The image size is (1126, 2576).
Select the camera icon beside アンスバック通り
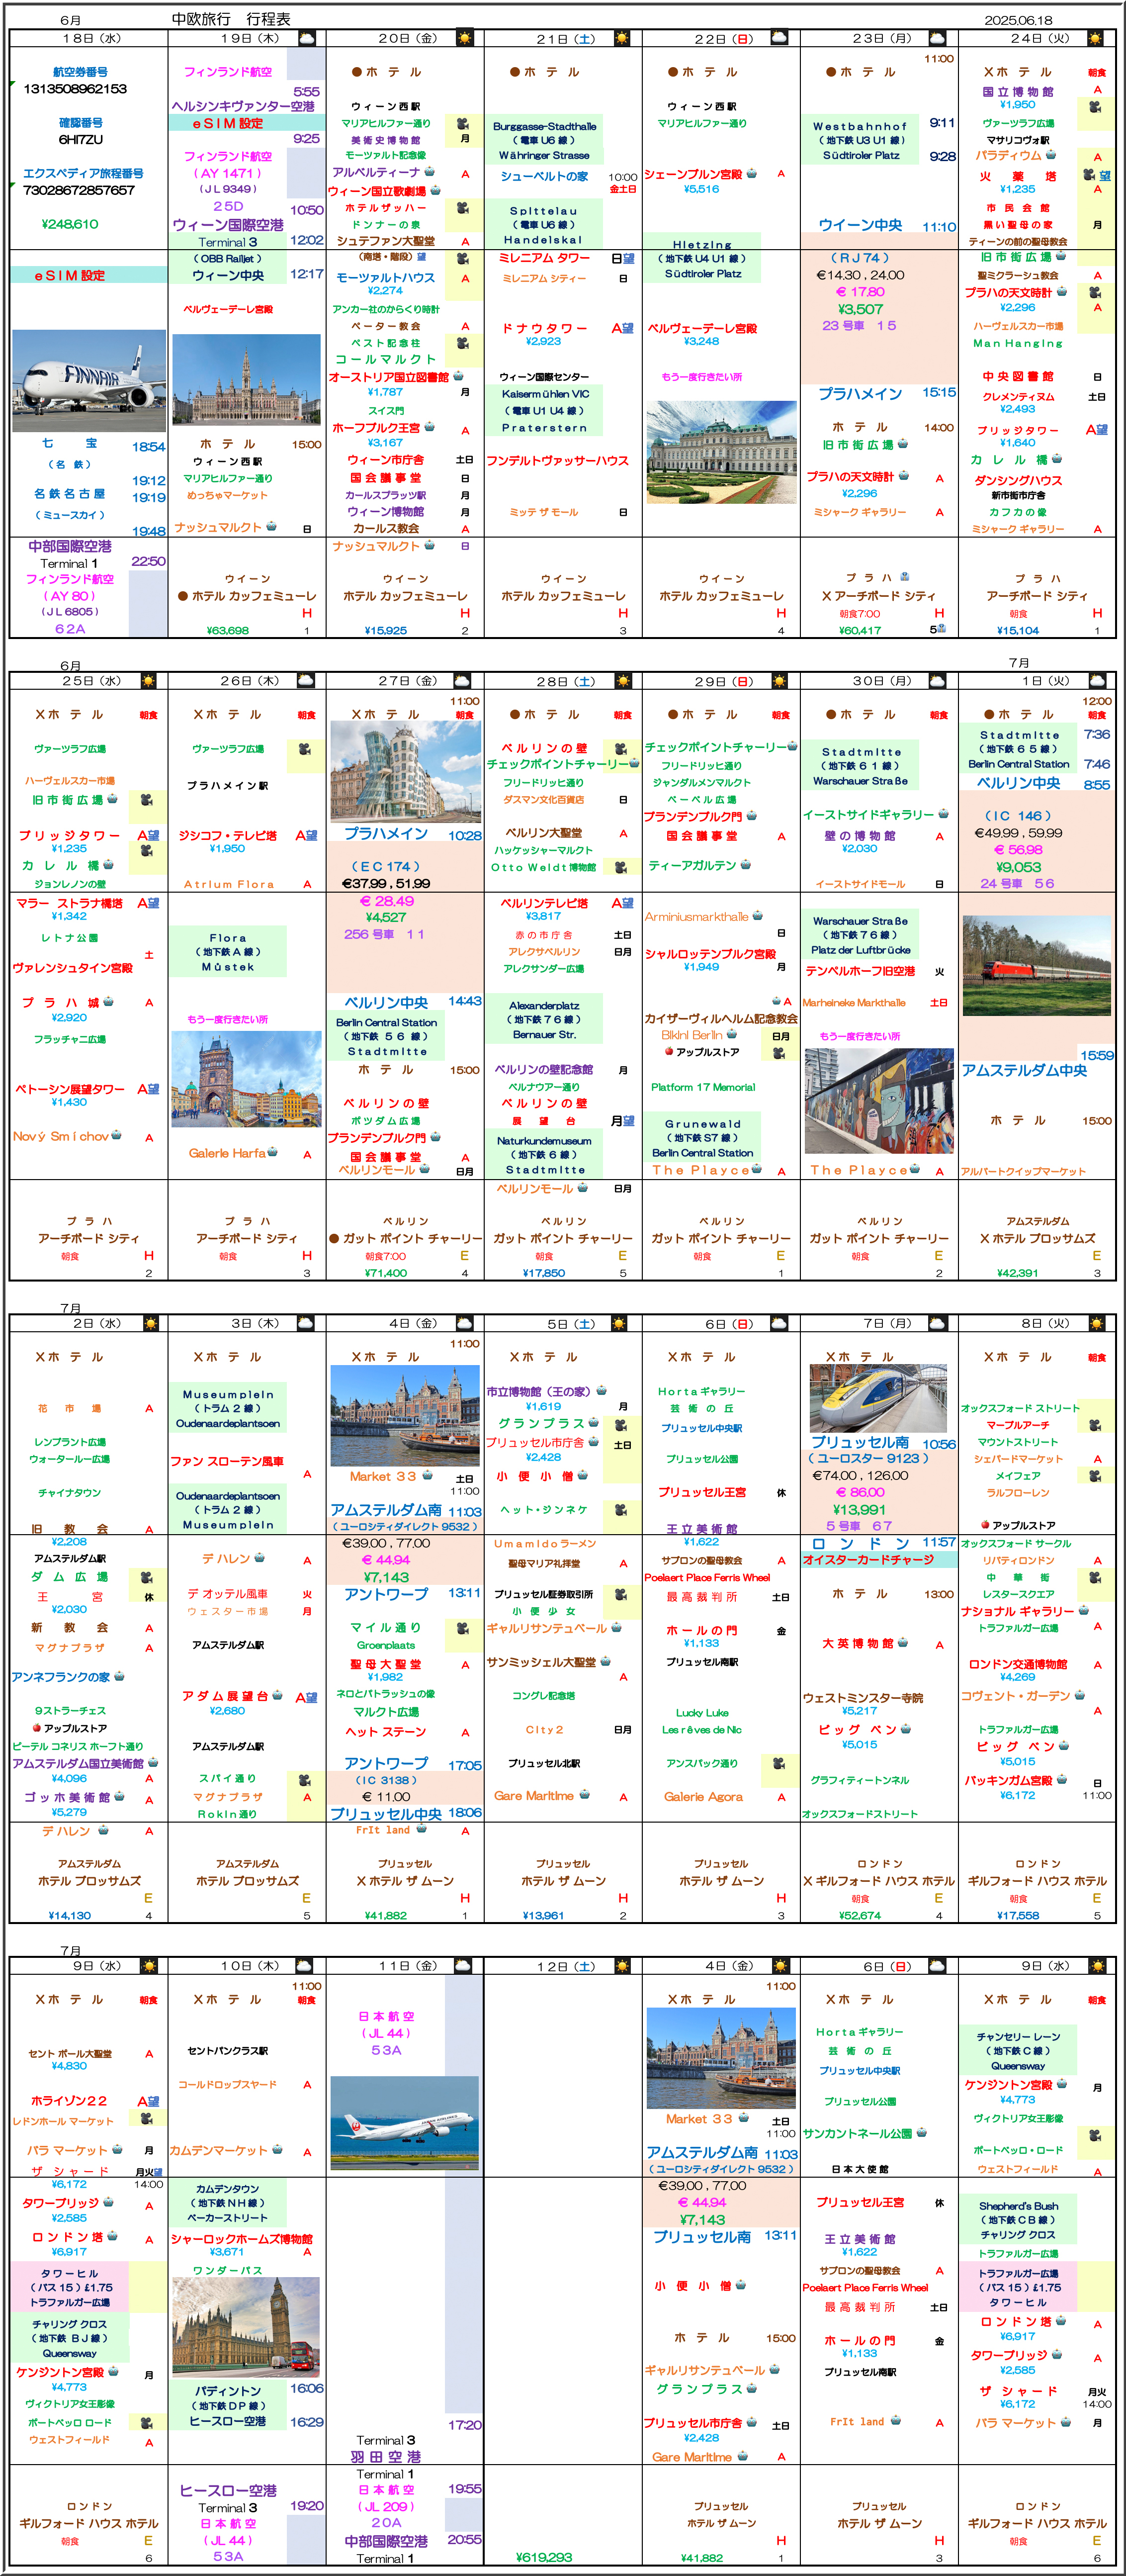779,1763
